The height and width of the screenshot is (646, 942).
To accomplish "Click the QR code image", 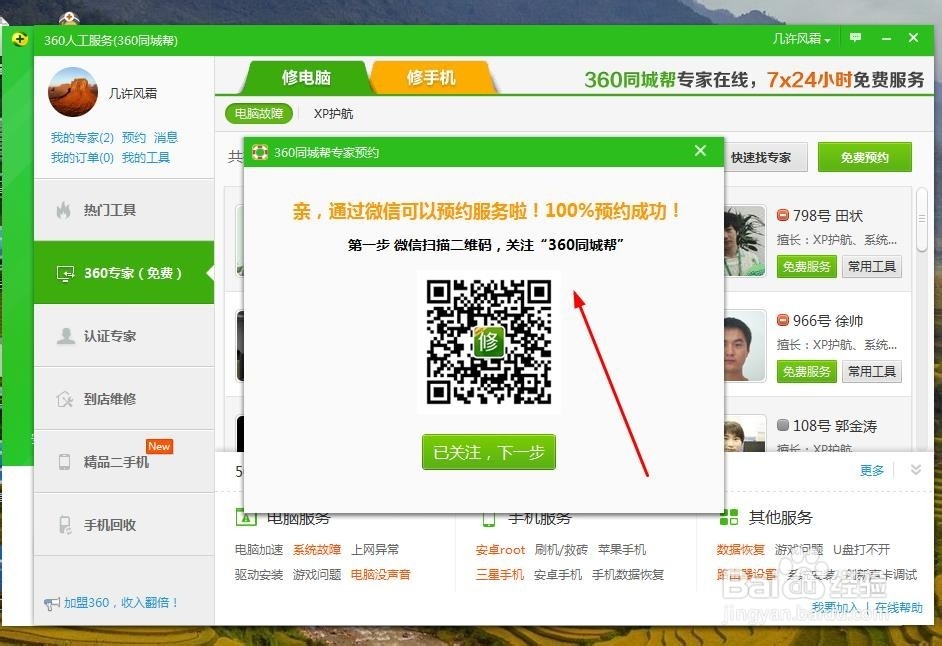I will pos(488,342).
